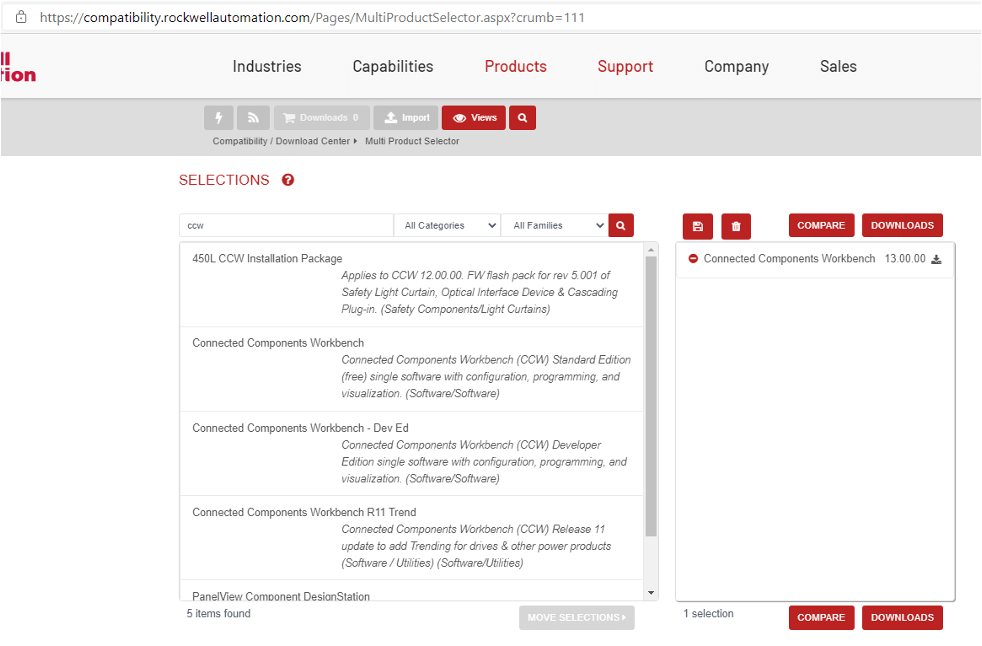Clear selections using the trash icon
This screenshot has width=982, height=646.
pos(736,226)
